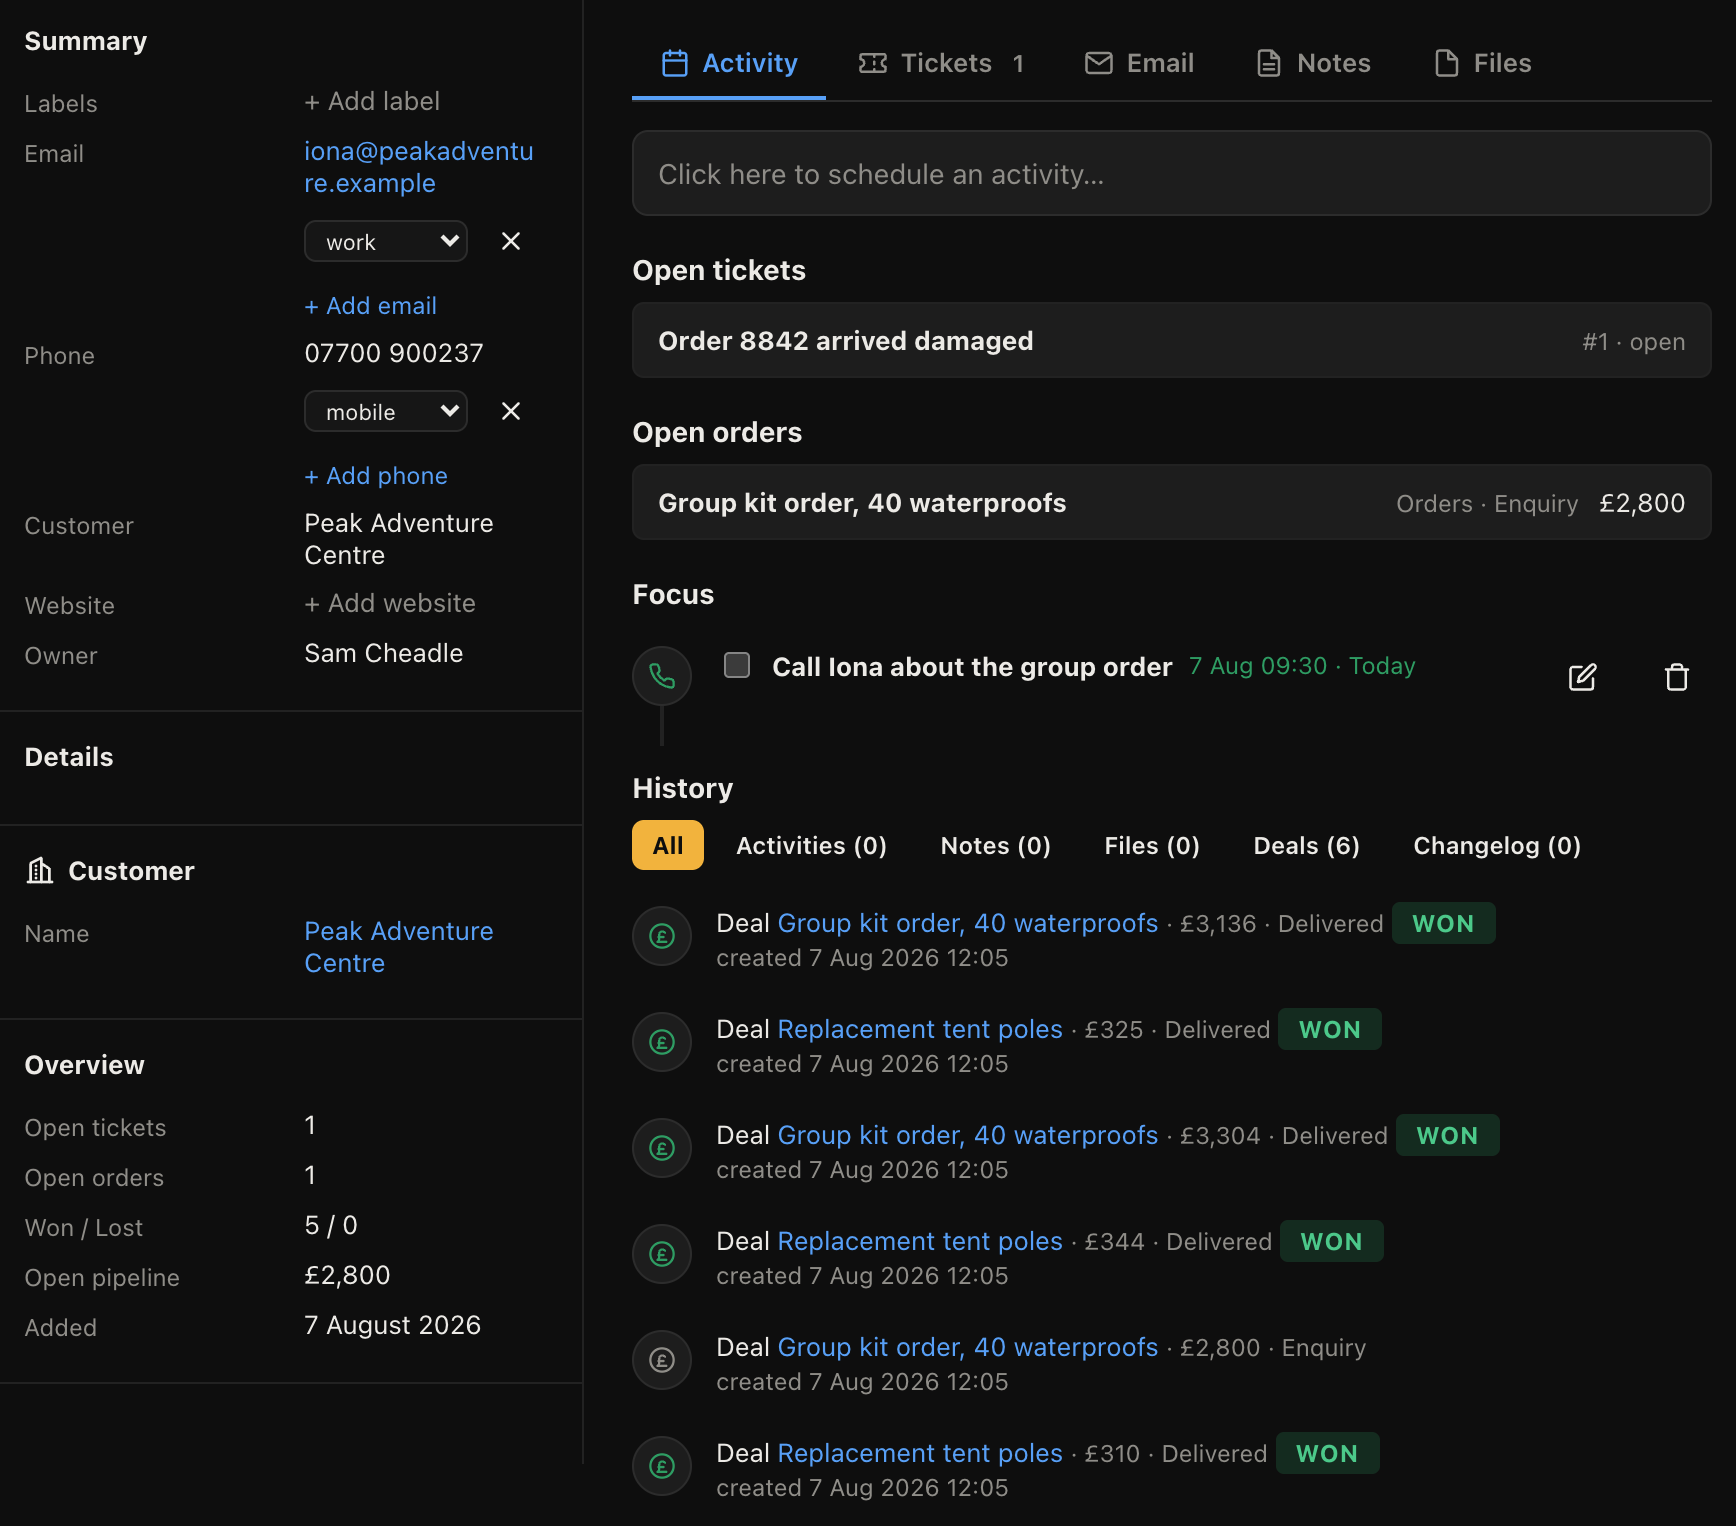This screenshot has width=1736, height=1526.
Task: Click the edit icon for the call activity
Action: tap(1582, 677)
